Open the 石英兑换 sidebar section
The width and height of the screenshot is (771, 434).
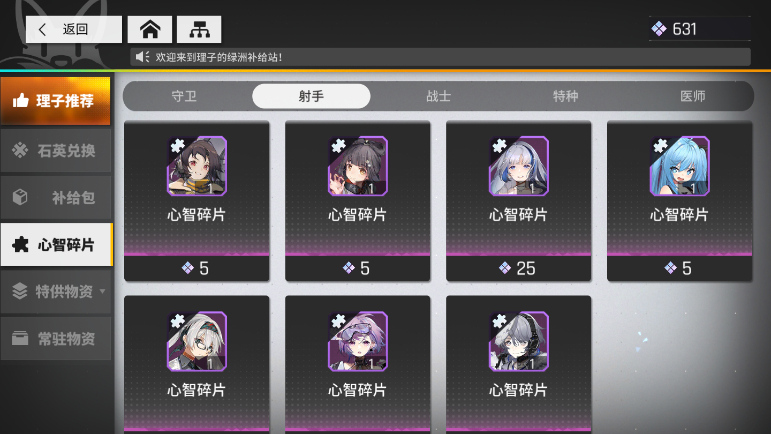tap(56, 150)
